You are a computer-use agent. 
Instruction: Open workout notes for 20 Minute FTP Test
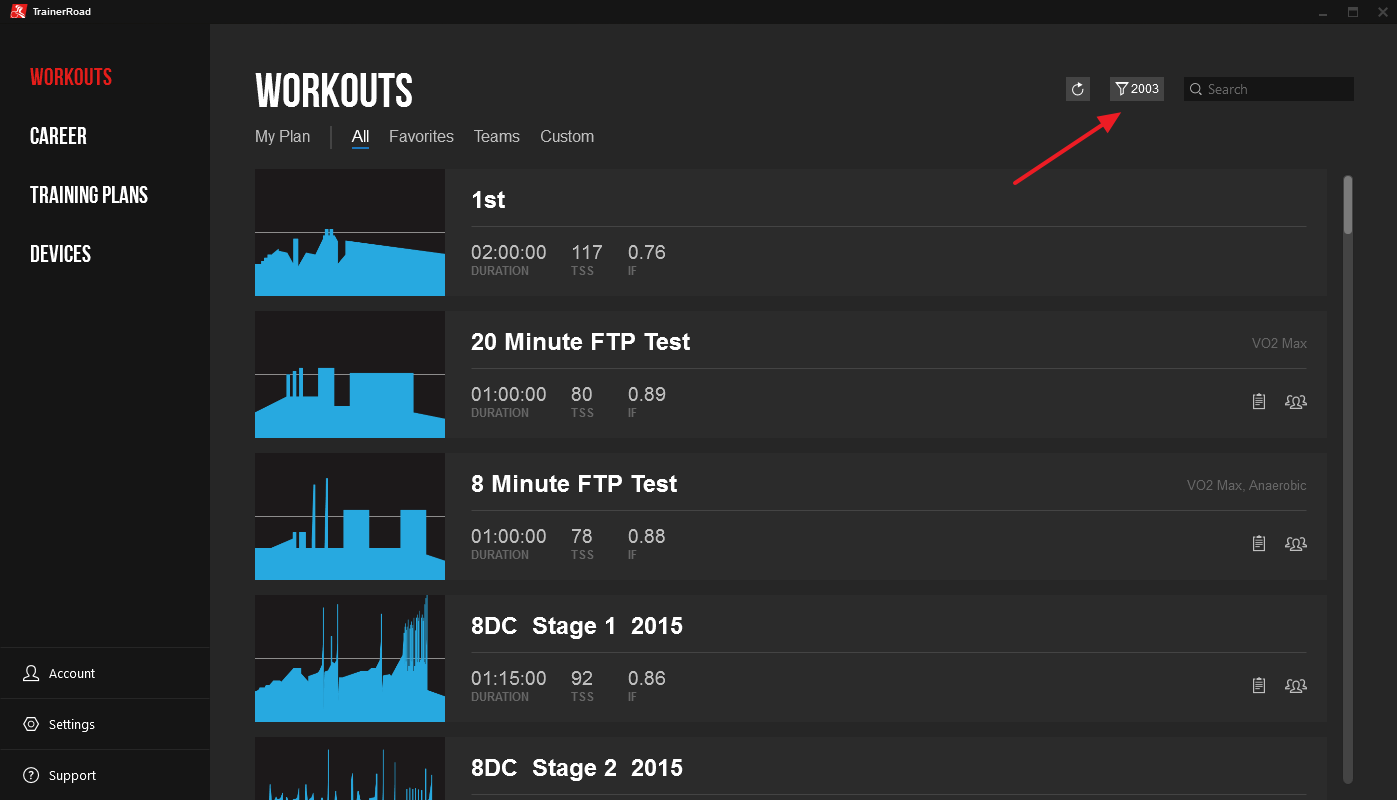1258,401
